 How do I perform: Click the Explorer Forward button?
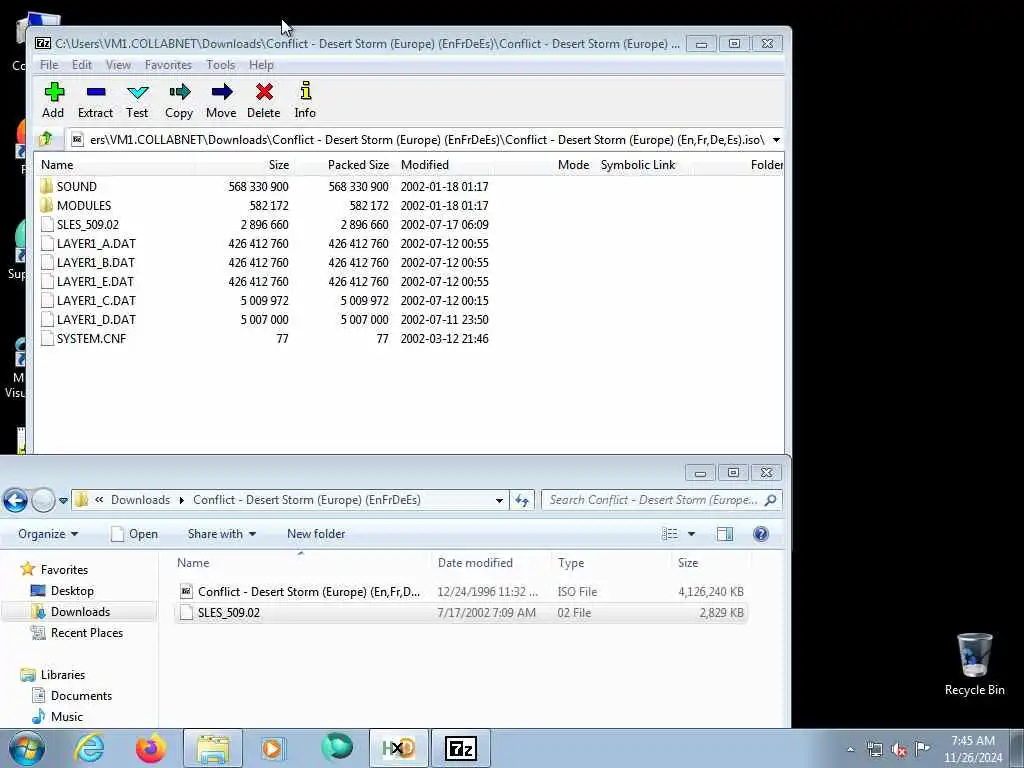(x=43, y=500)
